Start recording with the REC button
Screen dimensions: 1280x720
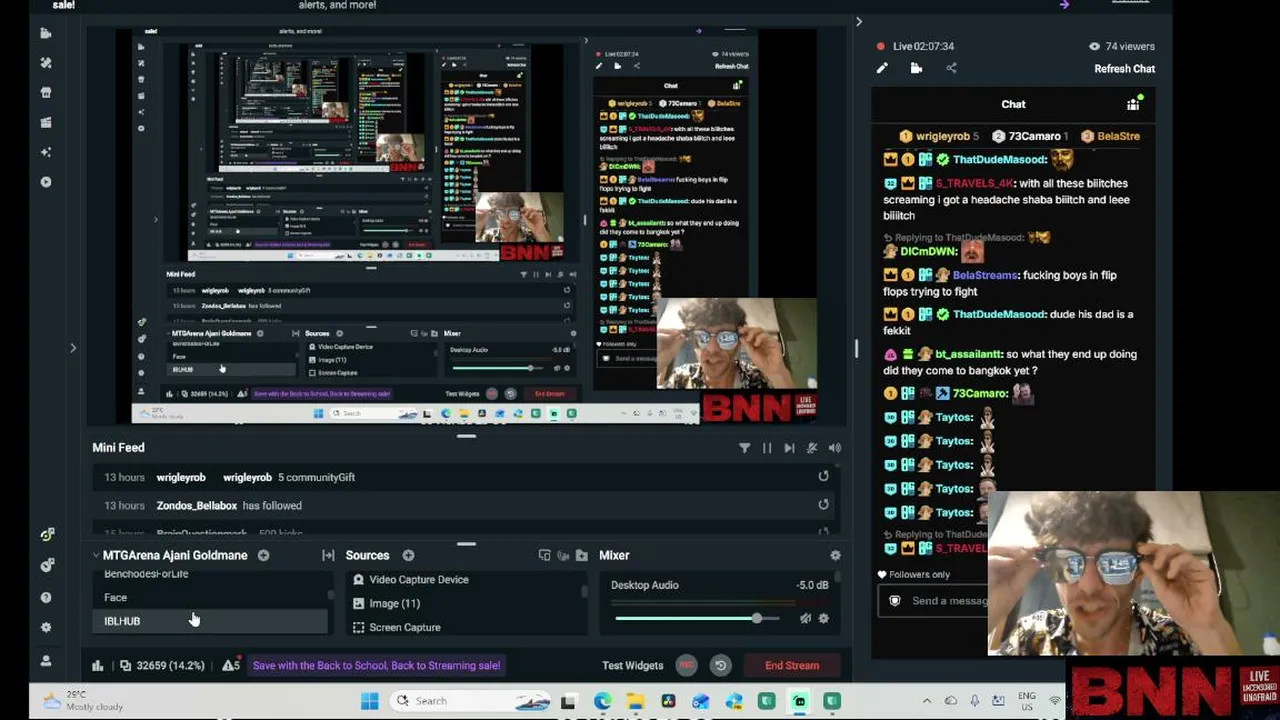tap(686, 665)
